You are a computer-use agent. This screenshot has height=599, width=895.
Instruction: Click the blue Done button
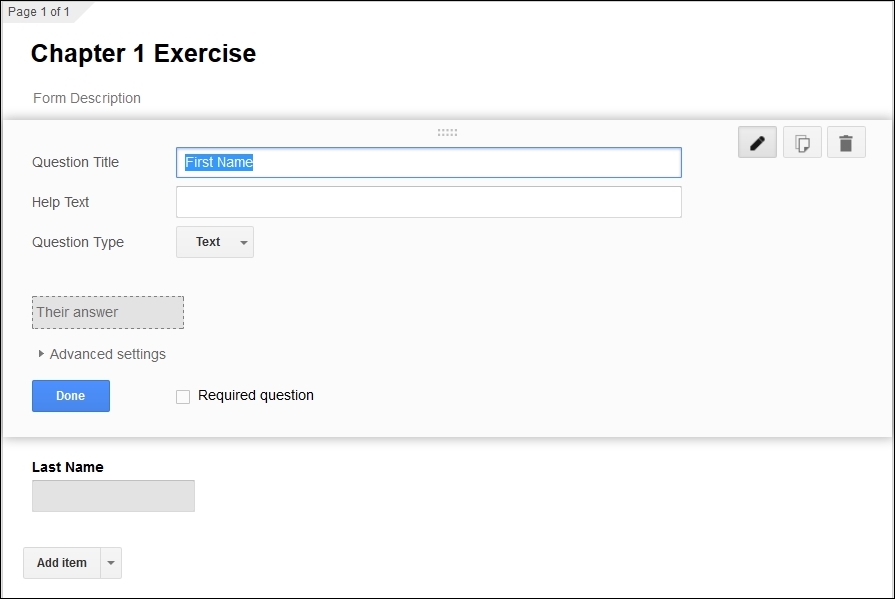71,396
